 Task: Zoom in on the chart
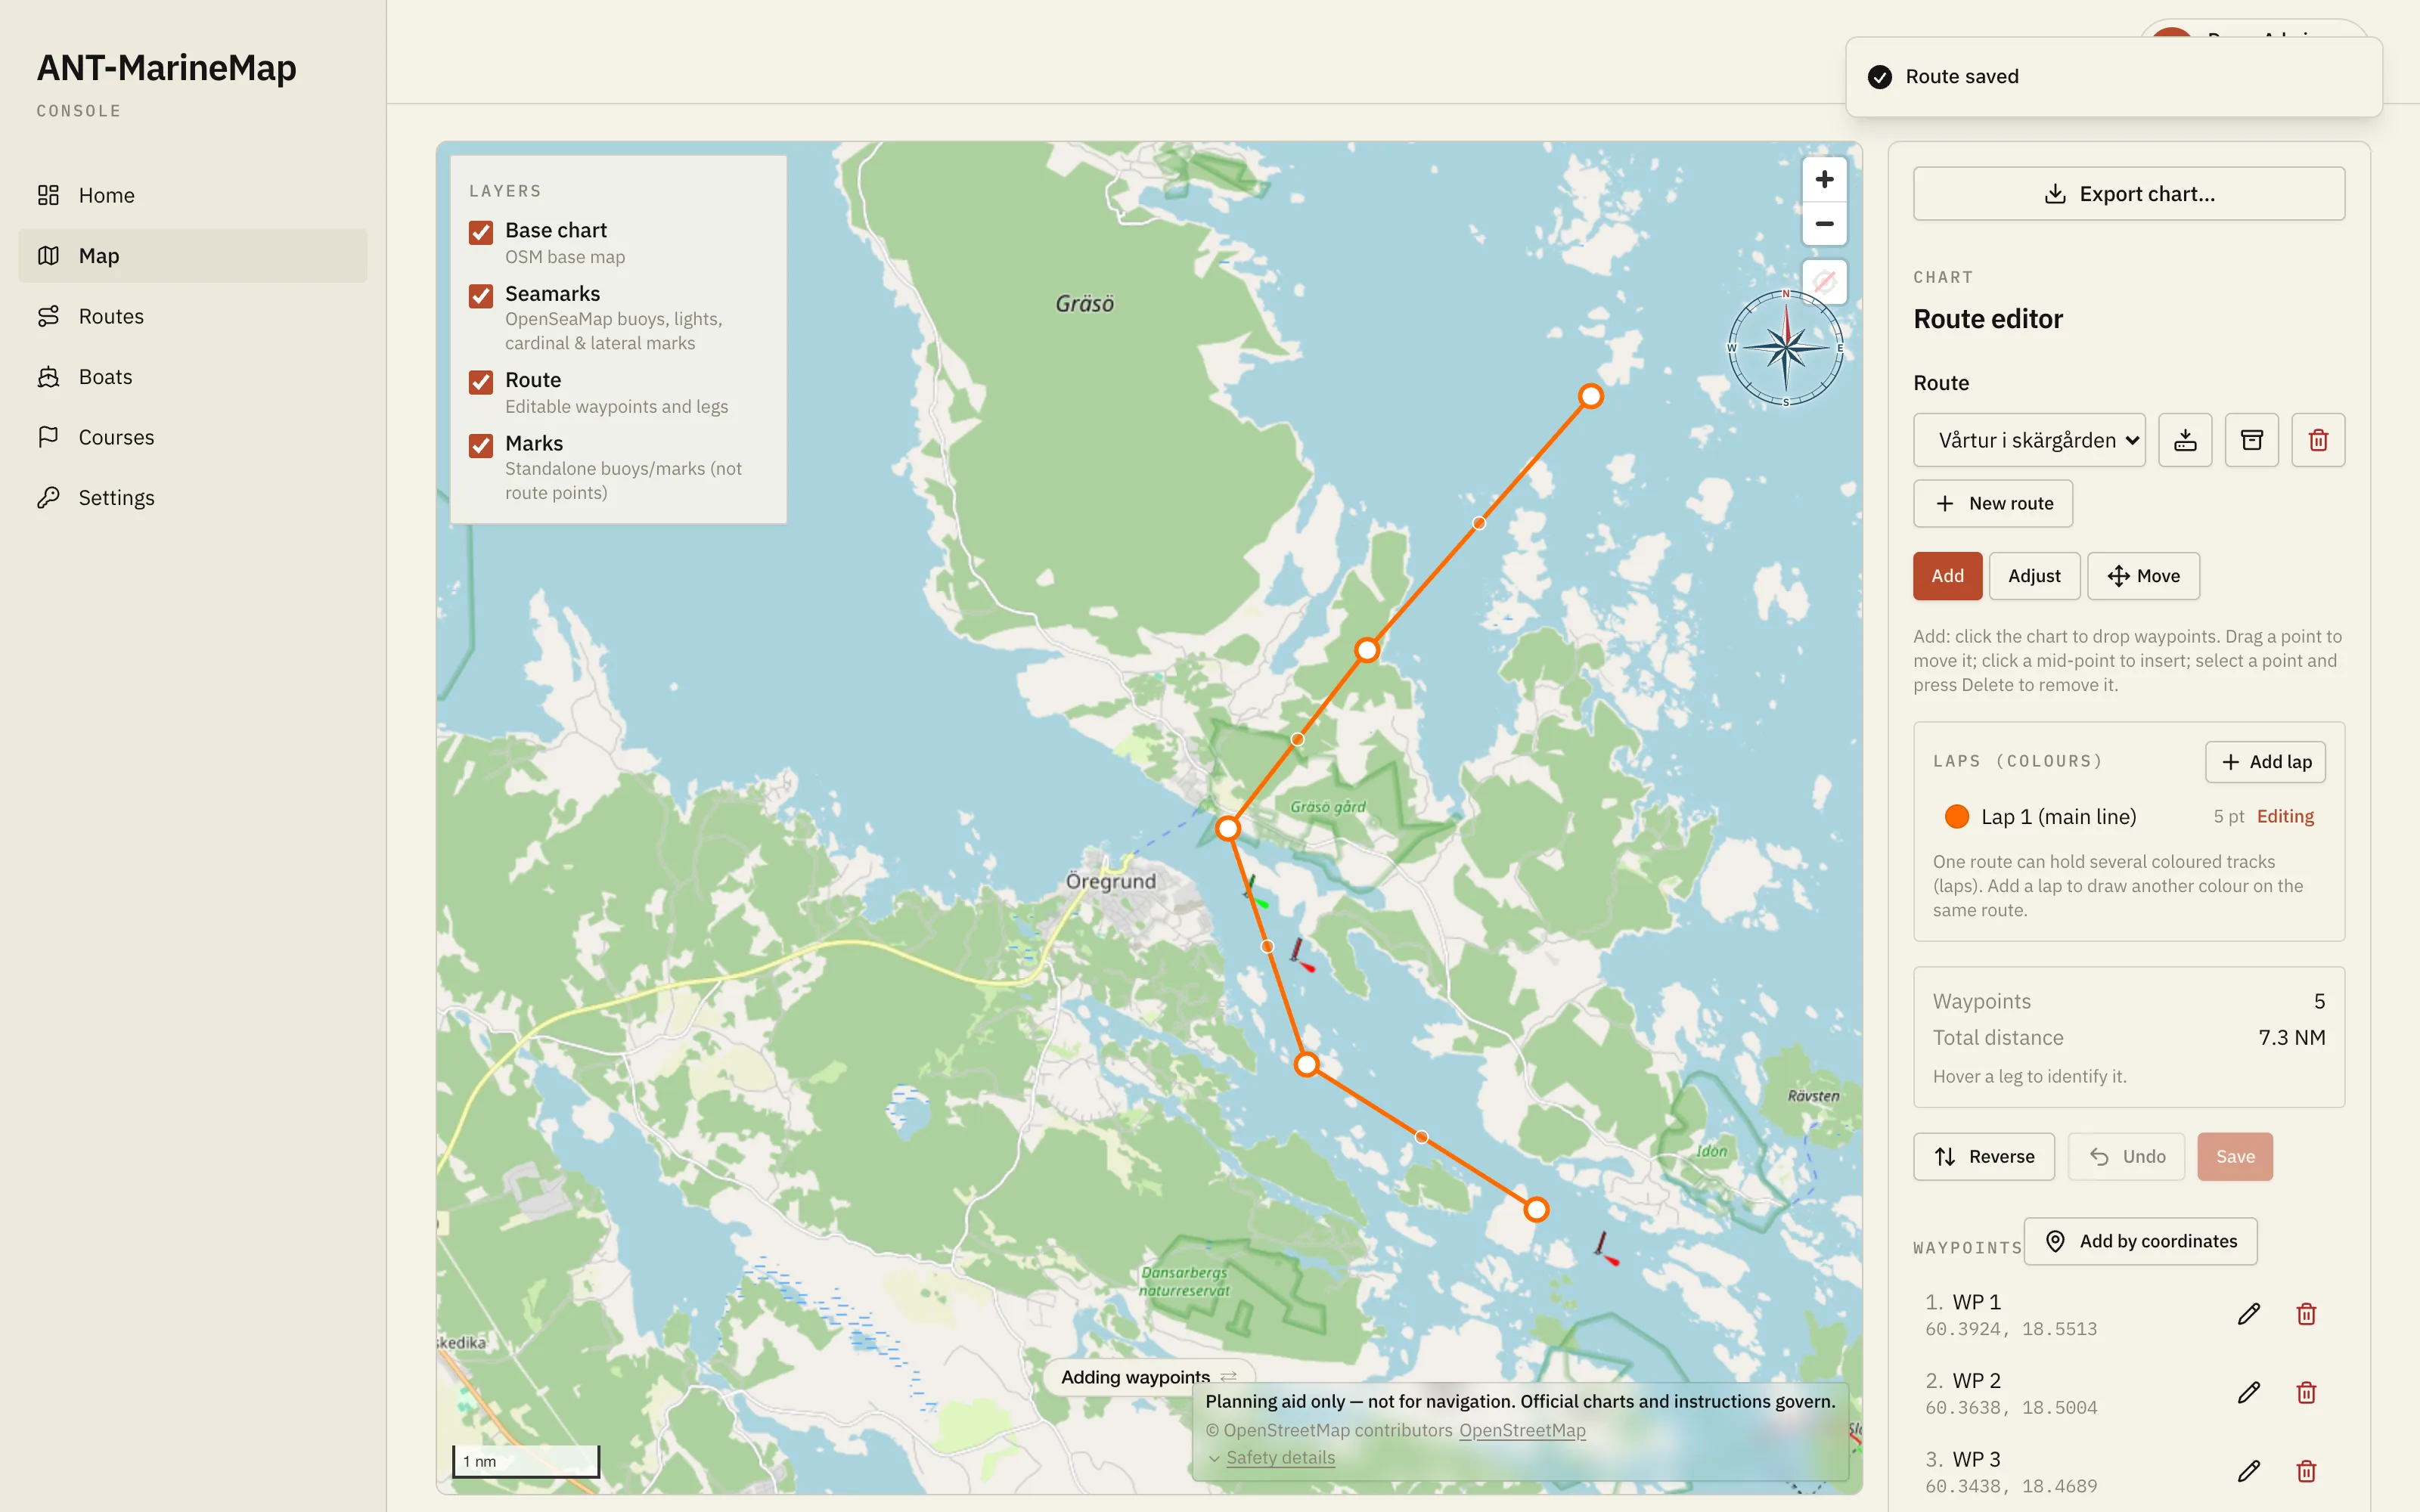click(x=1824, y=179)
